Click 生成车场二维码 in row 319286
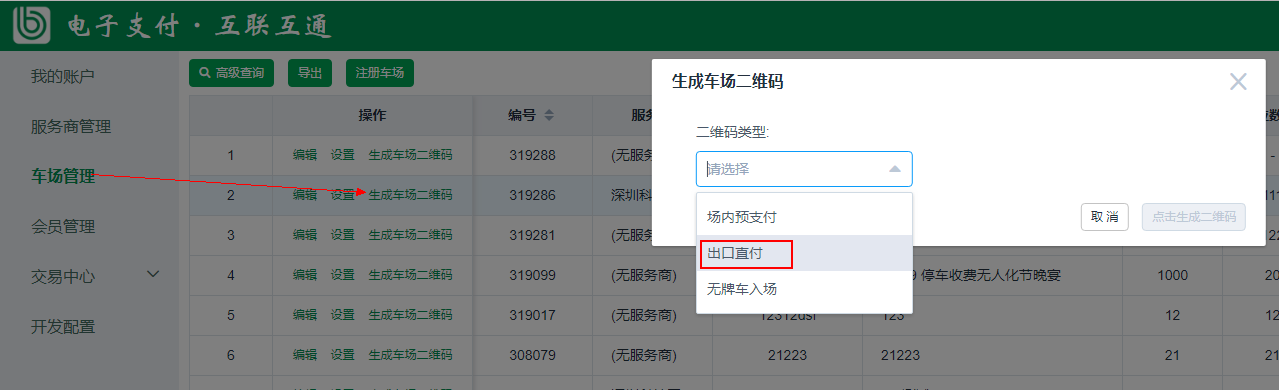 410,195
